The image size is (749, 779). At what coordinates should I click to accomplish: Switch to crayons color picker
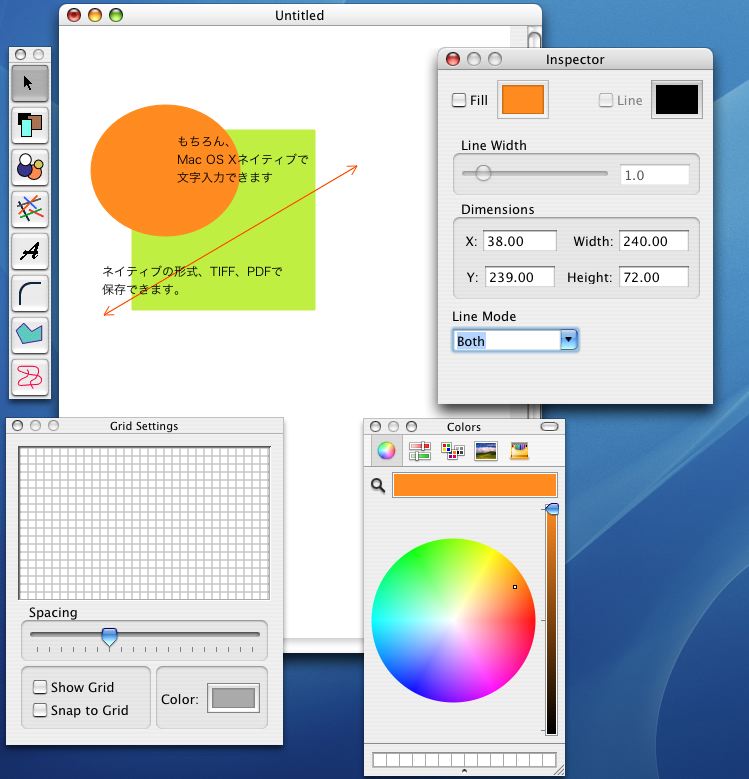(x=519, y=451)
